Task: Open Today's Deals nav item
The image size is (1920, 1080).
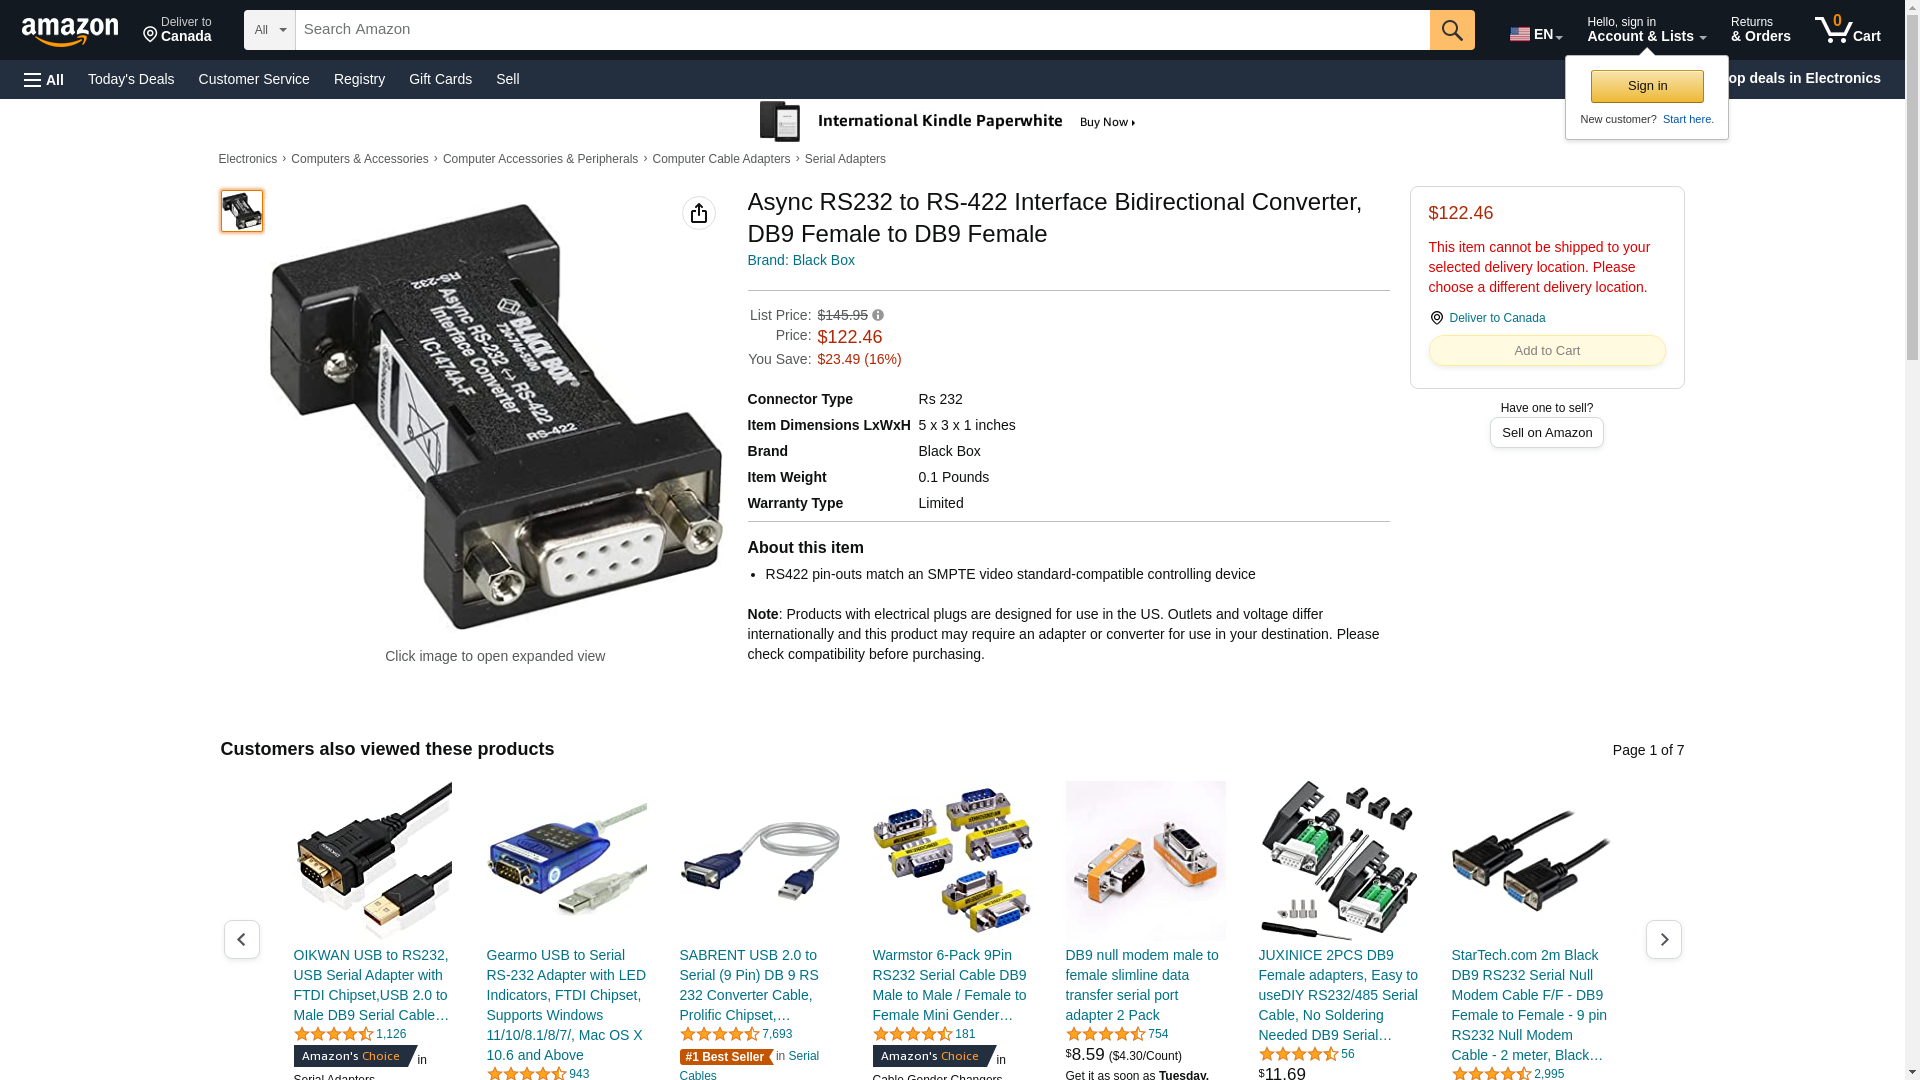Action: 131,79
